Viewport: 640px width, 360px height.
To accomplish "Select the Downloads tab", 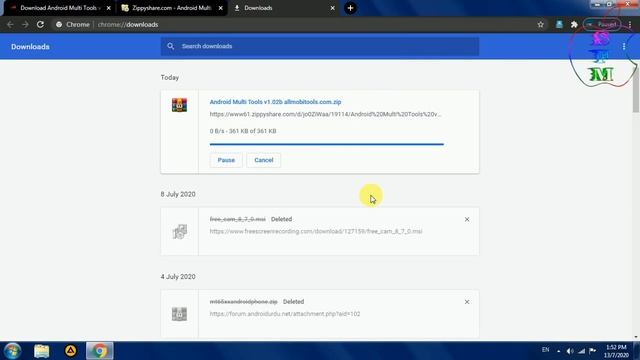I will pos(284,8).
